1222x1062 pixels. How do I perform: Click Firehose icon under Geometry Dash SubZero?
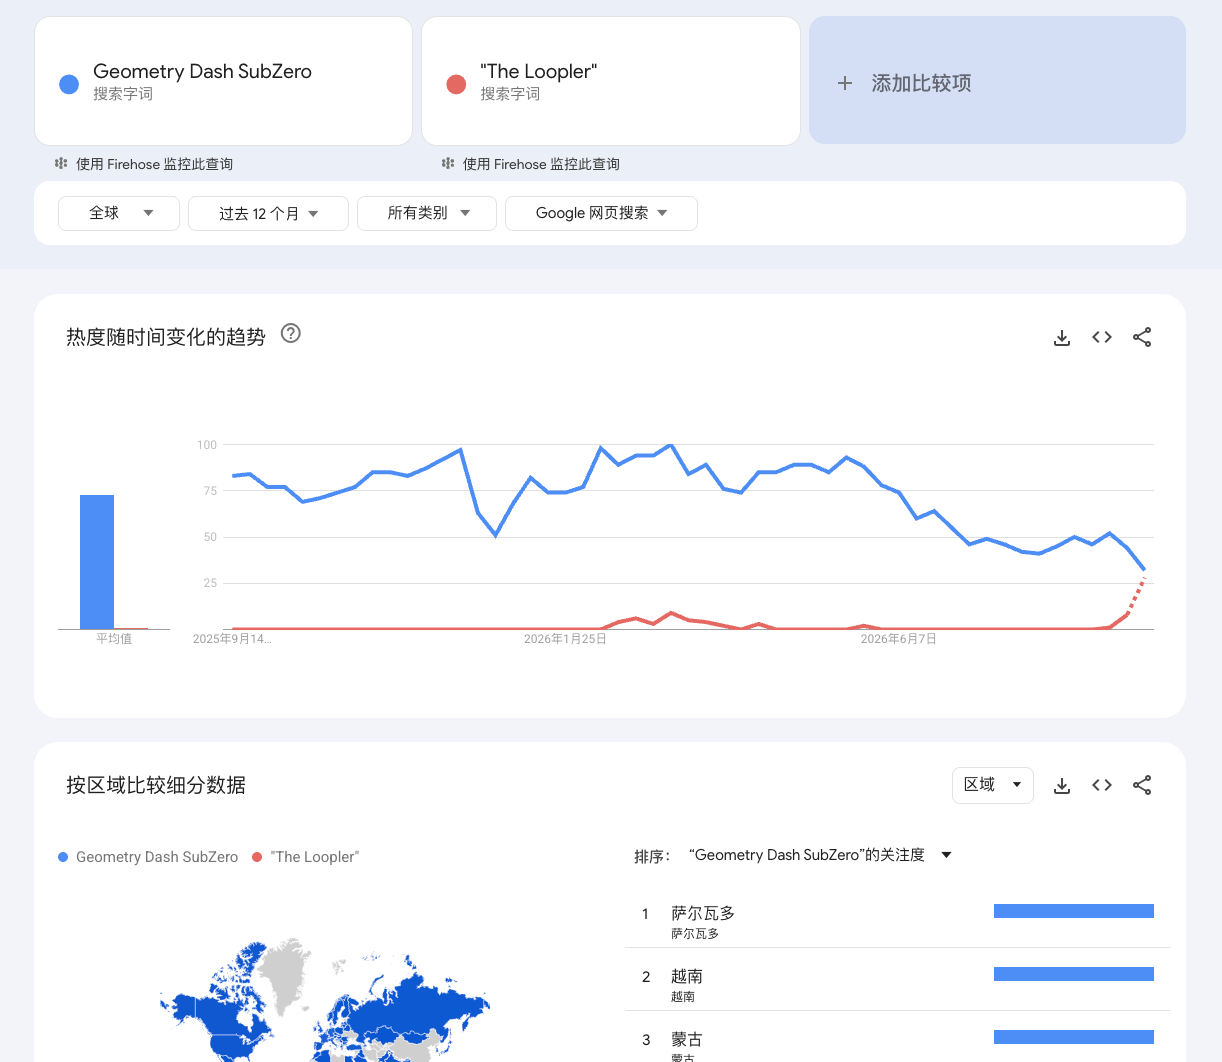pyautogui.click(x=61, y=163)
